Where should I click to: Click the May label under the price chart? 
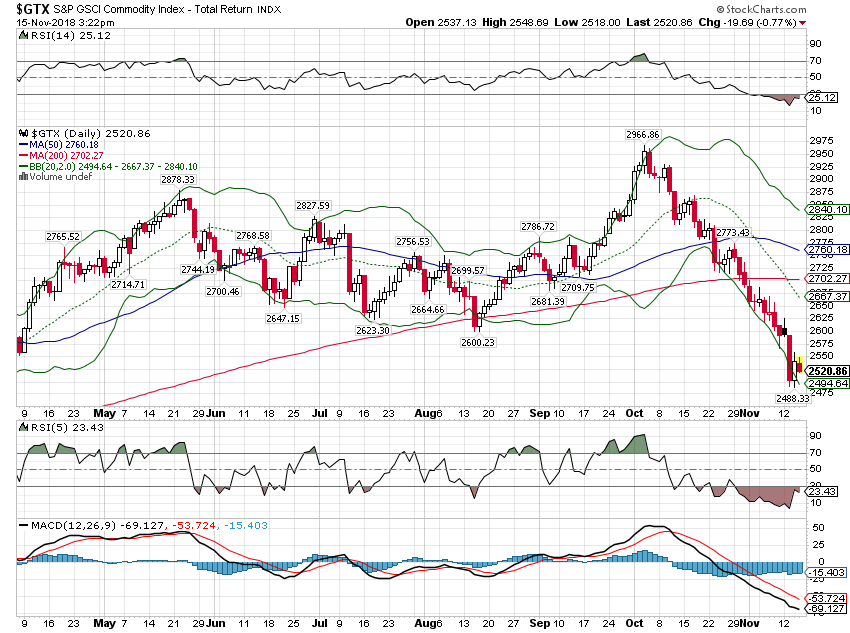coord(105,413)
